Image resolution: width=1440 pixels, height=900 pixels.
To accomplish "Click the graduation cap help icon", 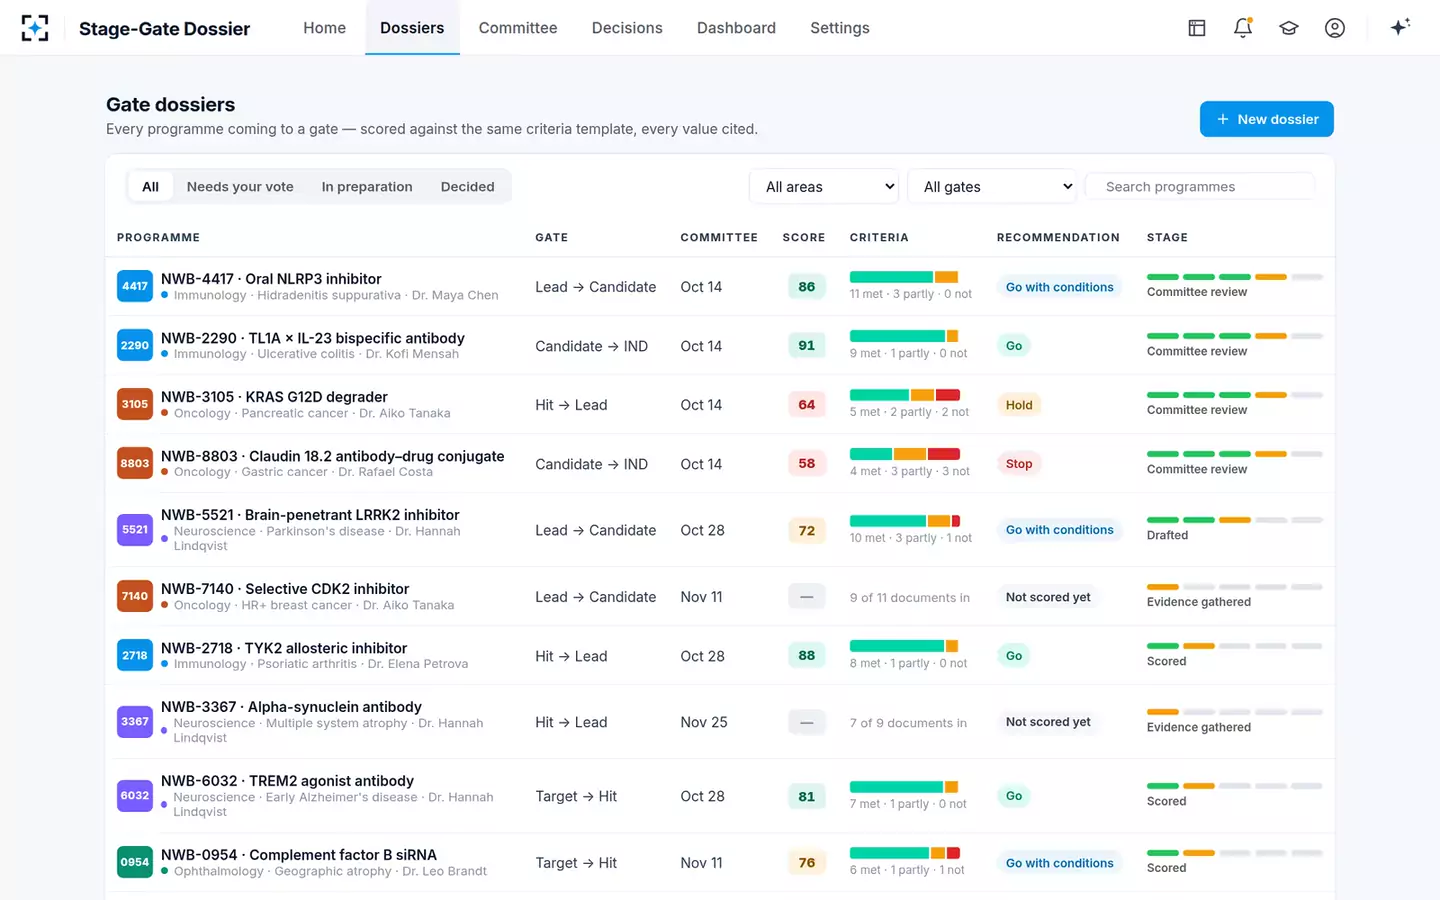I will pyautogui.click(x=1289, y=28).
